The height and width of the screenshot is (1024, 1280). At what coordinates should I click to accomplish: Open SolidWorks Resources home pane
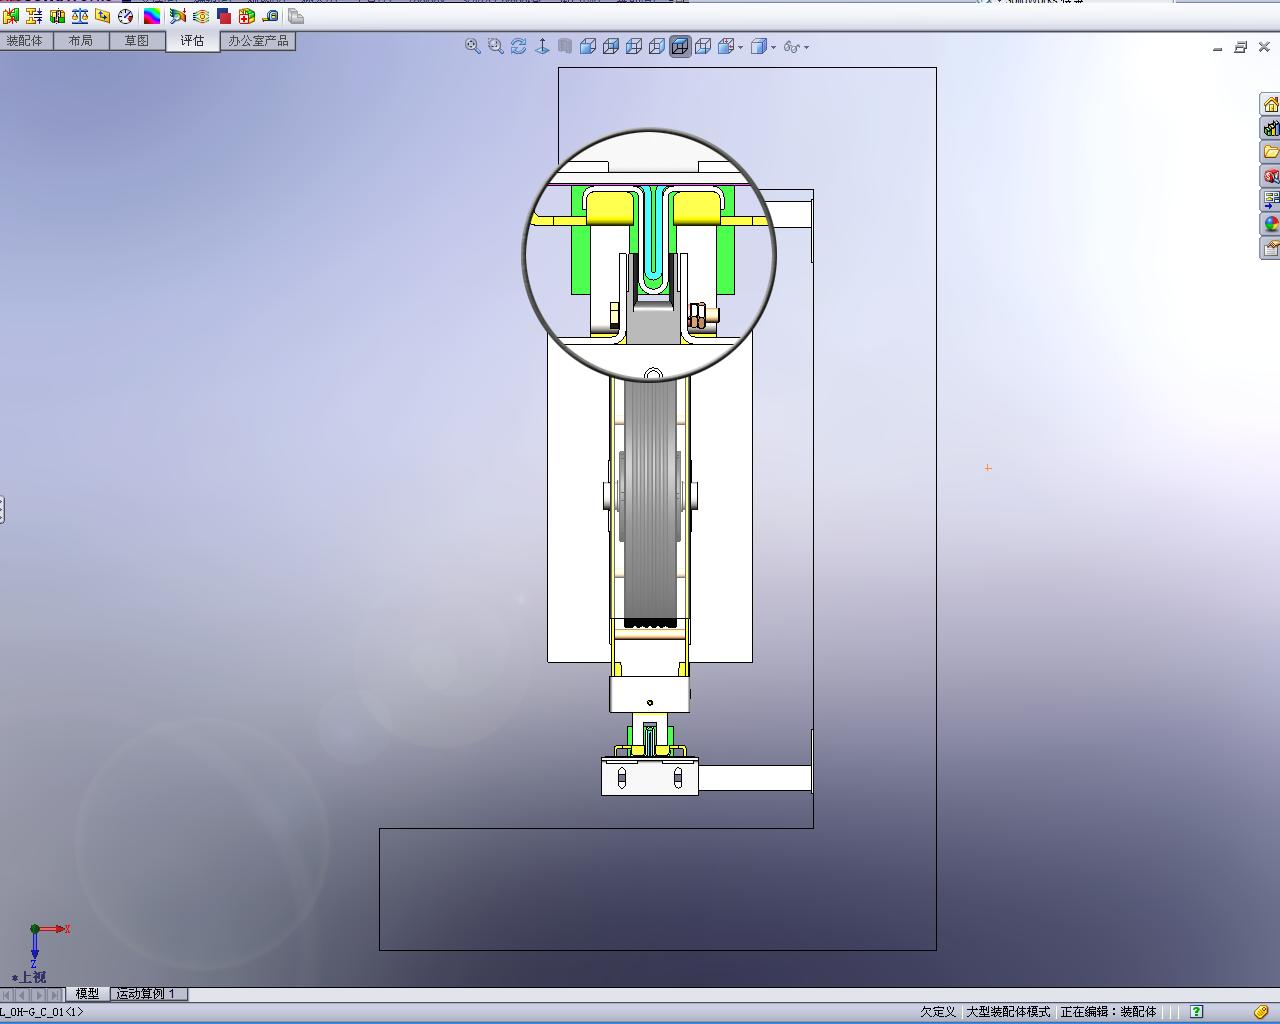(x=1270, y=105)
